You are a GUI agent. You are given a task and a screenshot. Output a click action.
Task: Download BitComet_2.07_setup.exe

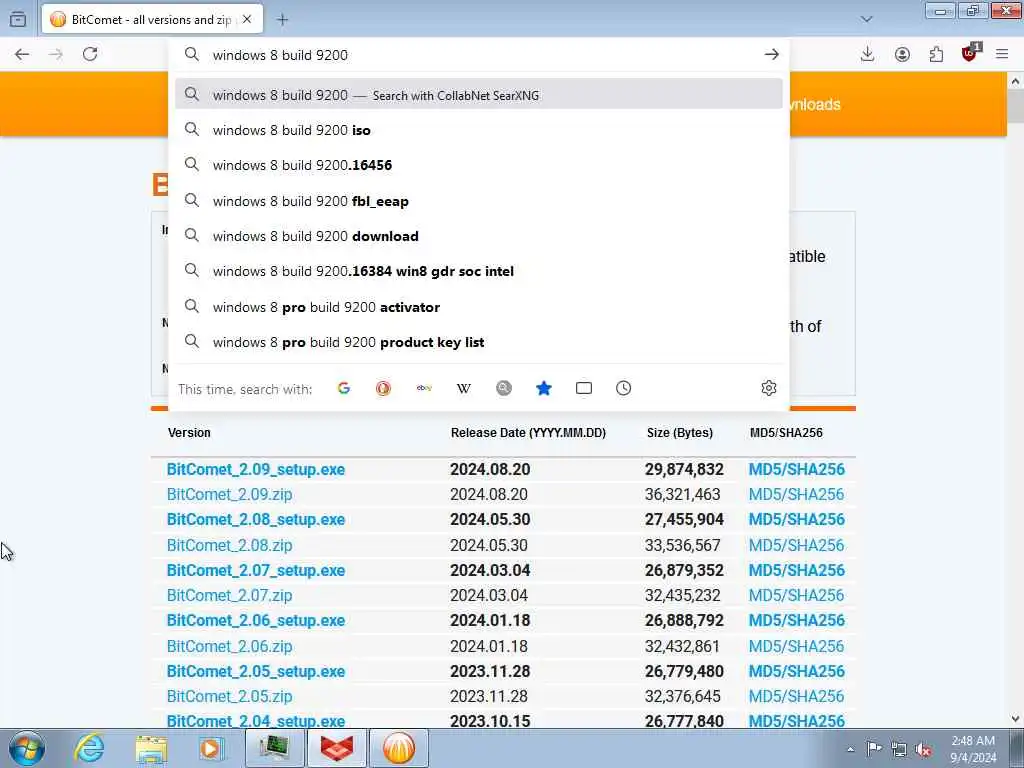point(256,570)
